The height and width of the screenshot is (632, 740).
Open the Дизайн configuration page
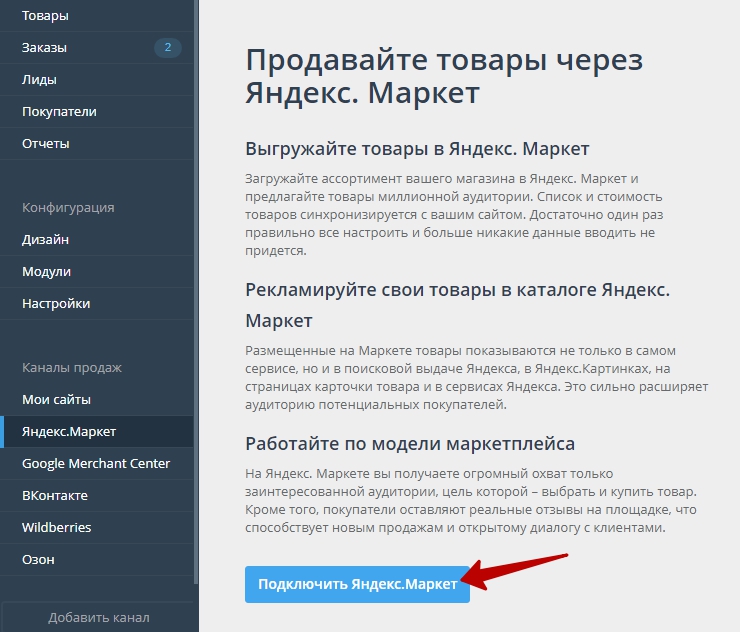click(x=96, y=240)
